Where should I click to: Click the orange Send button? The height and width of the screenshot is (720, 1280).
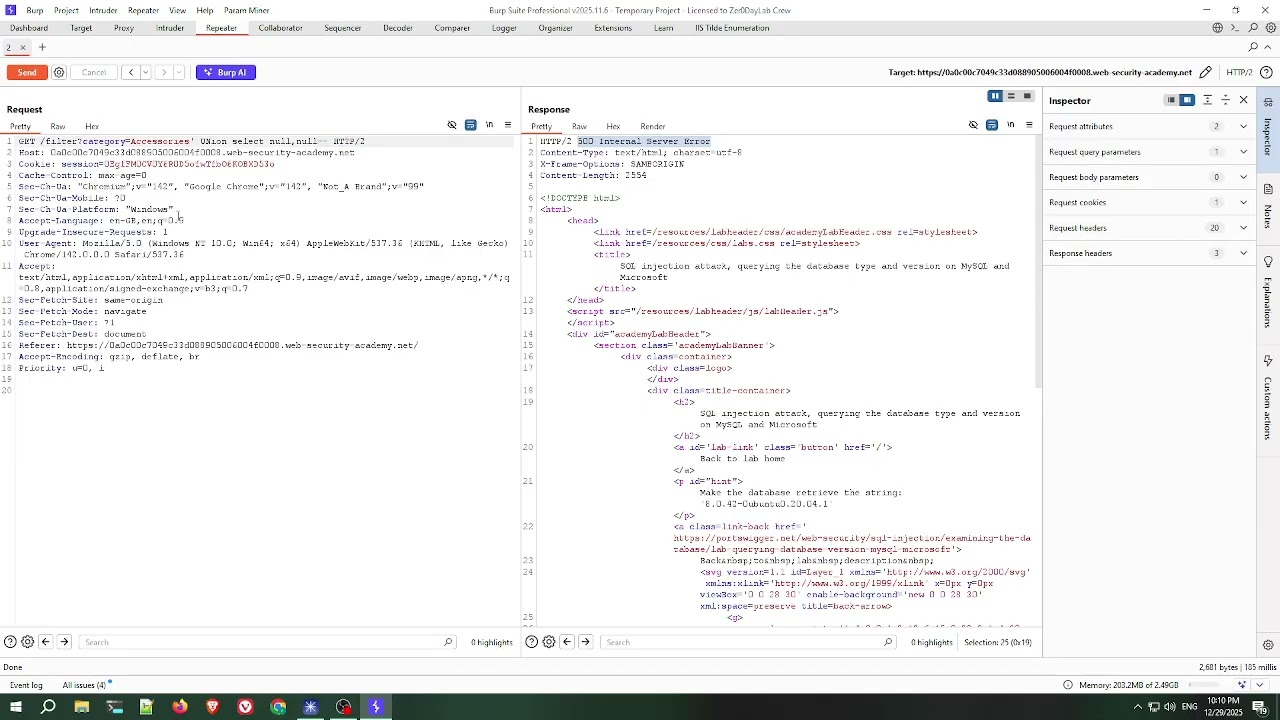(x=27, y=72)
